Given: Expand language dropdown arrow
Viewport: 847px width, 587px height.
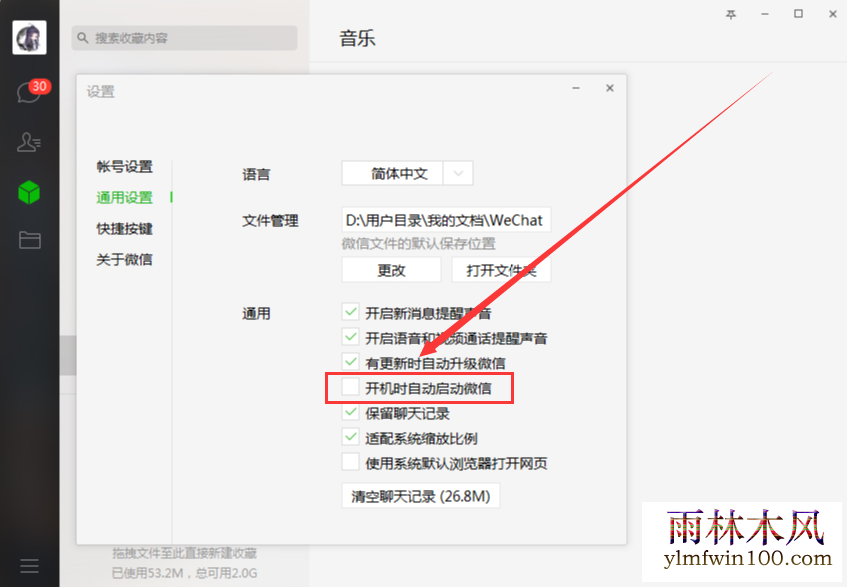Looking at the screenshot, I should click(458, 173).
